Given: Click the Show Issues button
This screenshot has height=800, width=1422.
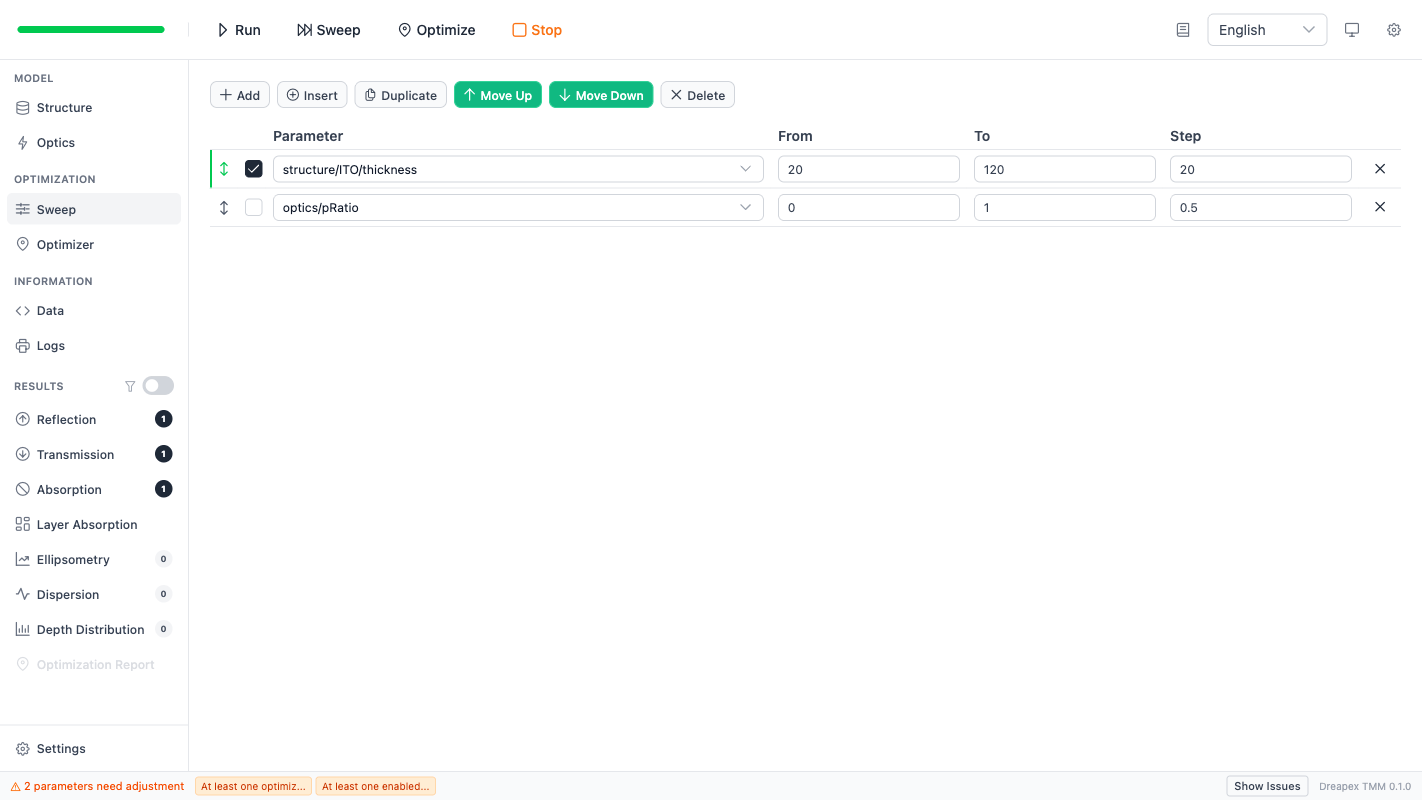Looking at the screenshot, I should click(x=1266, y=786).
